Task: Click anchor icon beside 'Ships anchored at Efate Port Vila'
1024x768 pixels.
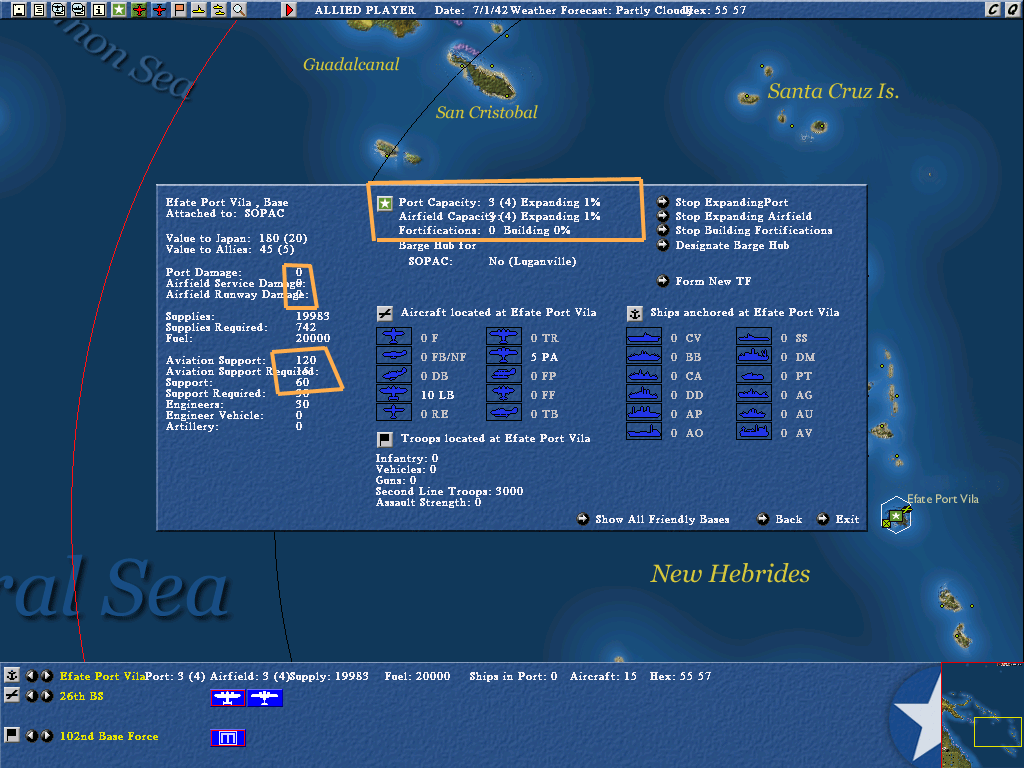Action: pyautogui.click(x=634, y=313)
